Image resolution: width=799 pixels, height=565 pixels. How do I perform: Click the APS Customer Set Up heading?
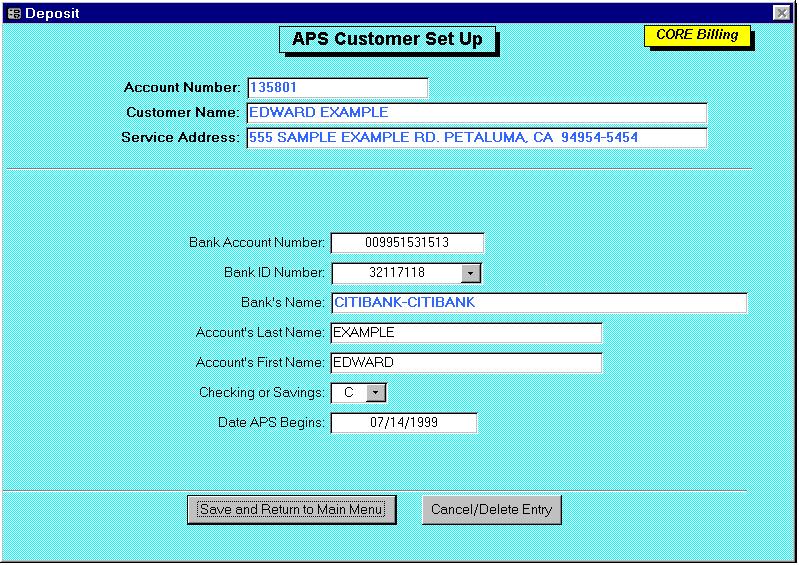point(387,39)
